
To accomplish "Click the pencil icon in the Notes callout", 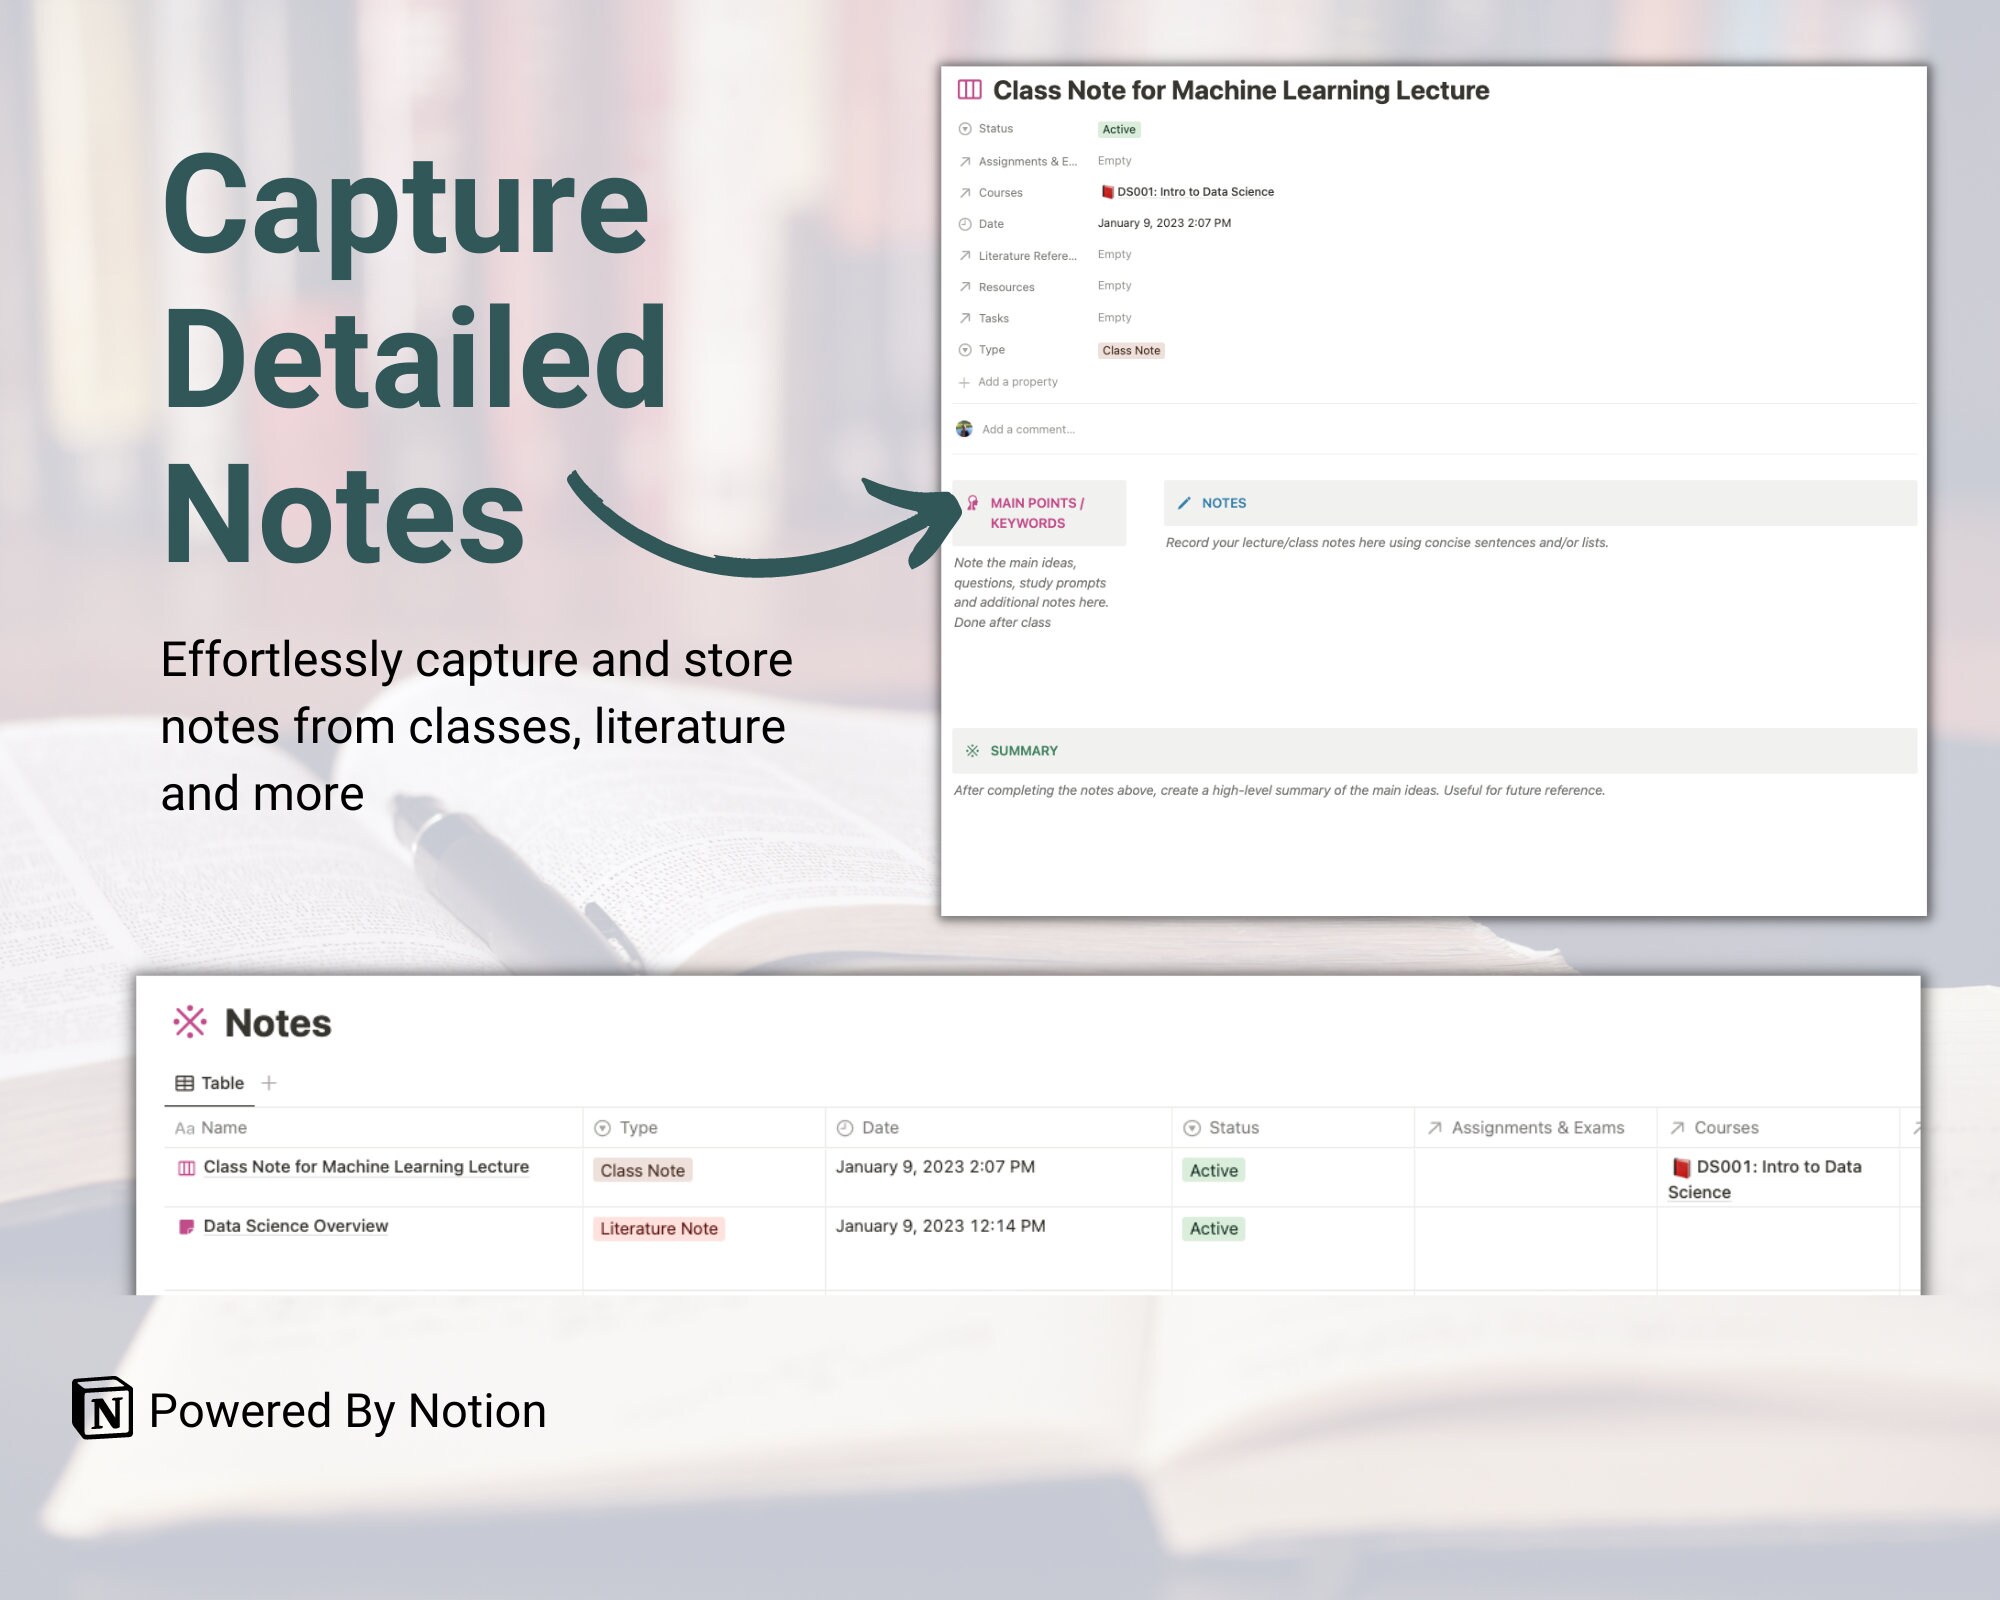I will pos(1185,504).
